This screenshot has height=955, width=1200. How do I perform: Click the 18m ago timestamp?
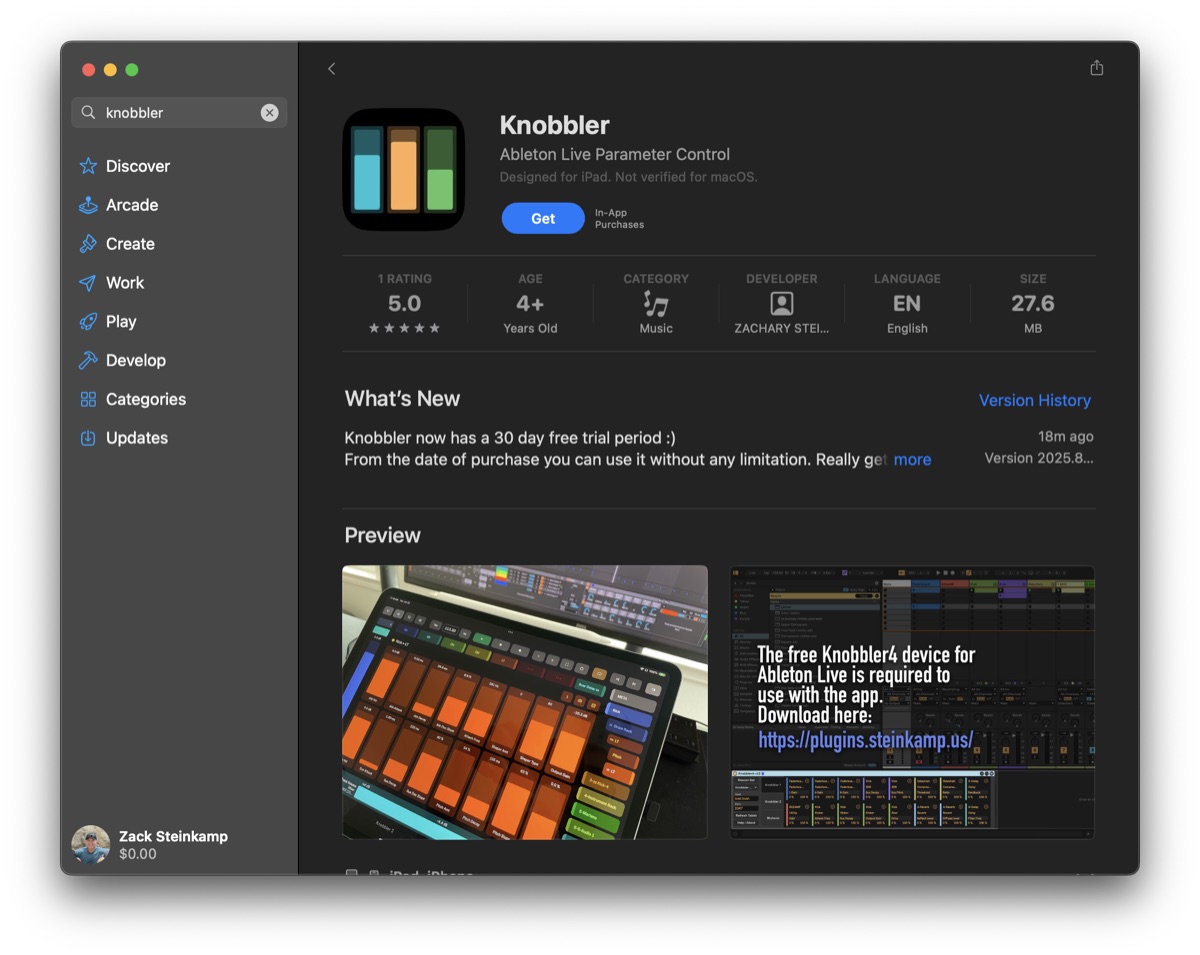[1065, 437]
